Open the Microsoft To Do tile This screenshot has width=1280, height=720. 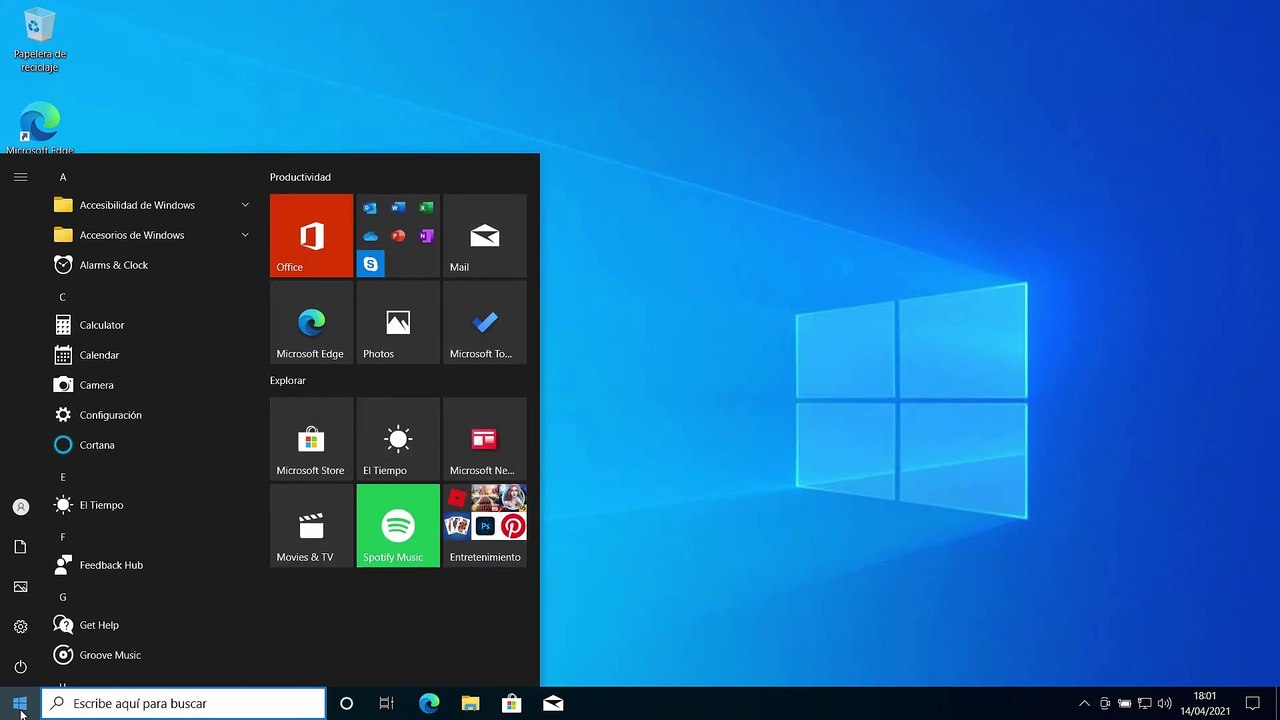click(x=485, y=322)
